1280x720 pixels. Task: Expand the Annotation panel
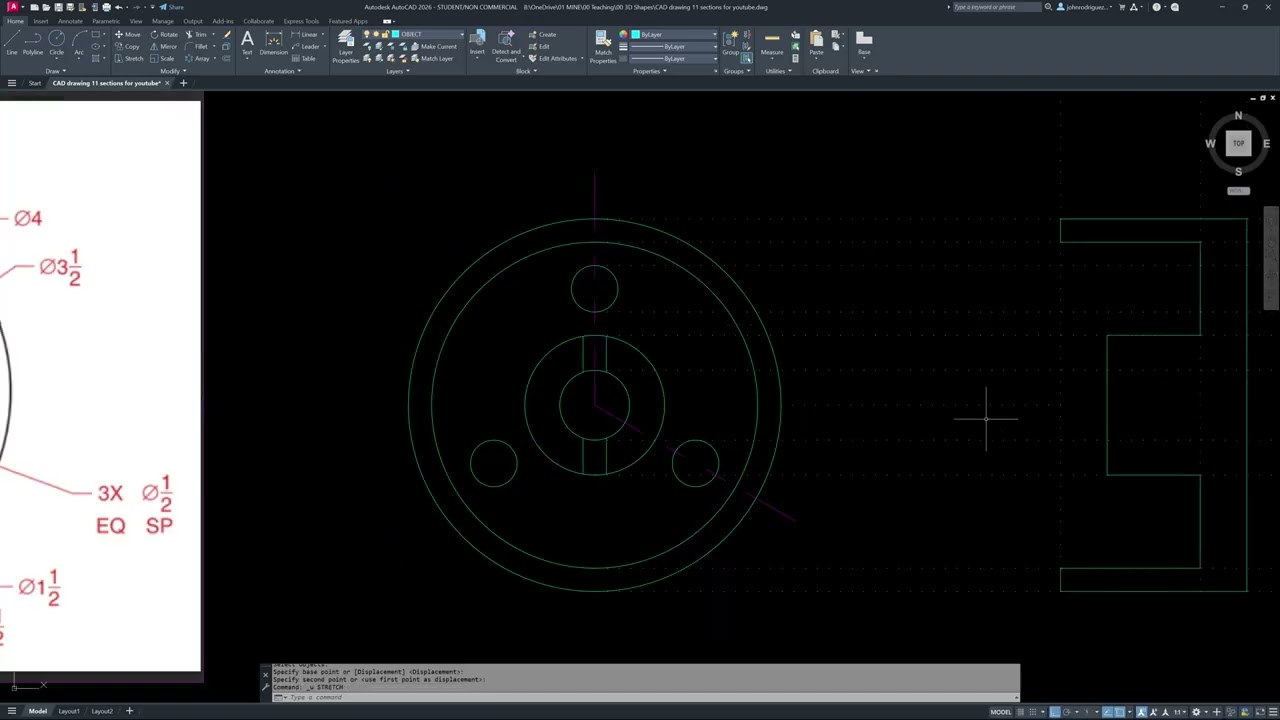tap(282, 71)
